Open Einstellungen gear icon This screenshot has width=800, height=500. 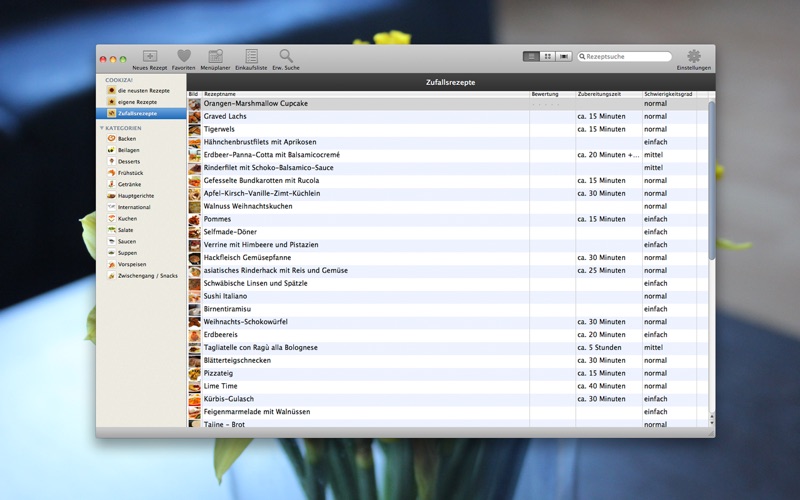(694, 60)
